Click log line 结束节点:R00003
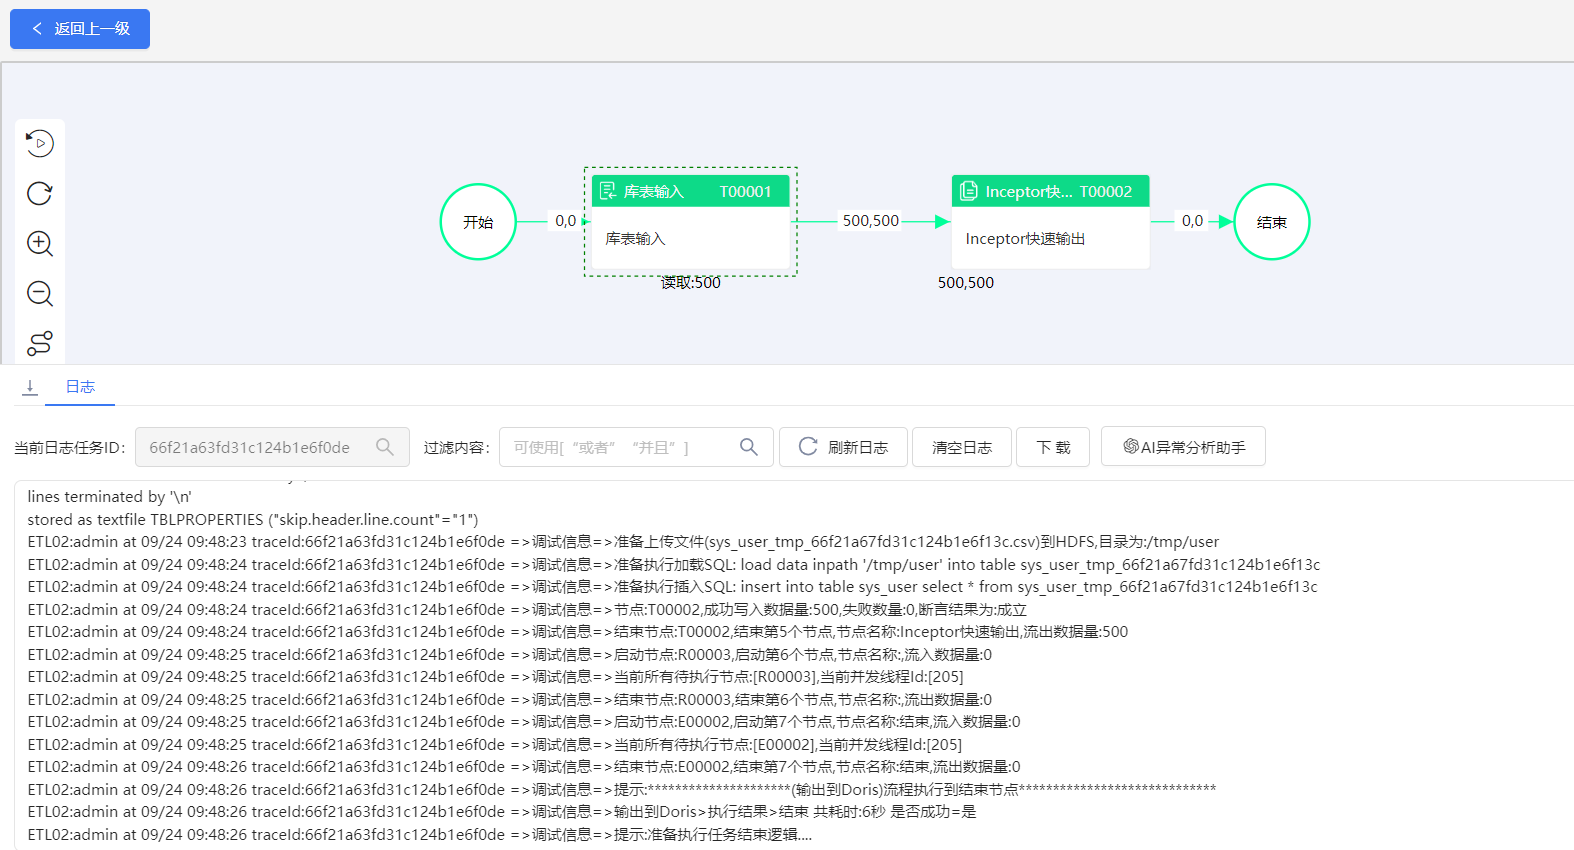 (x=510, y=700)
